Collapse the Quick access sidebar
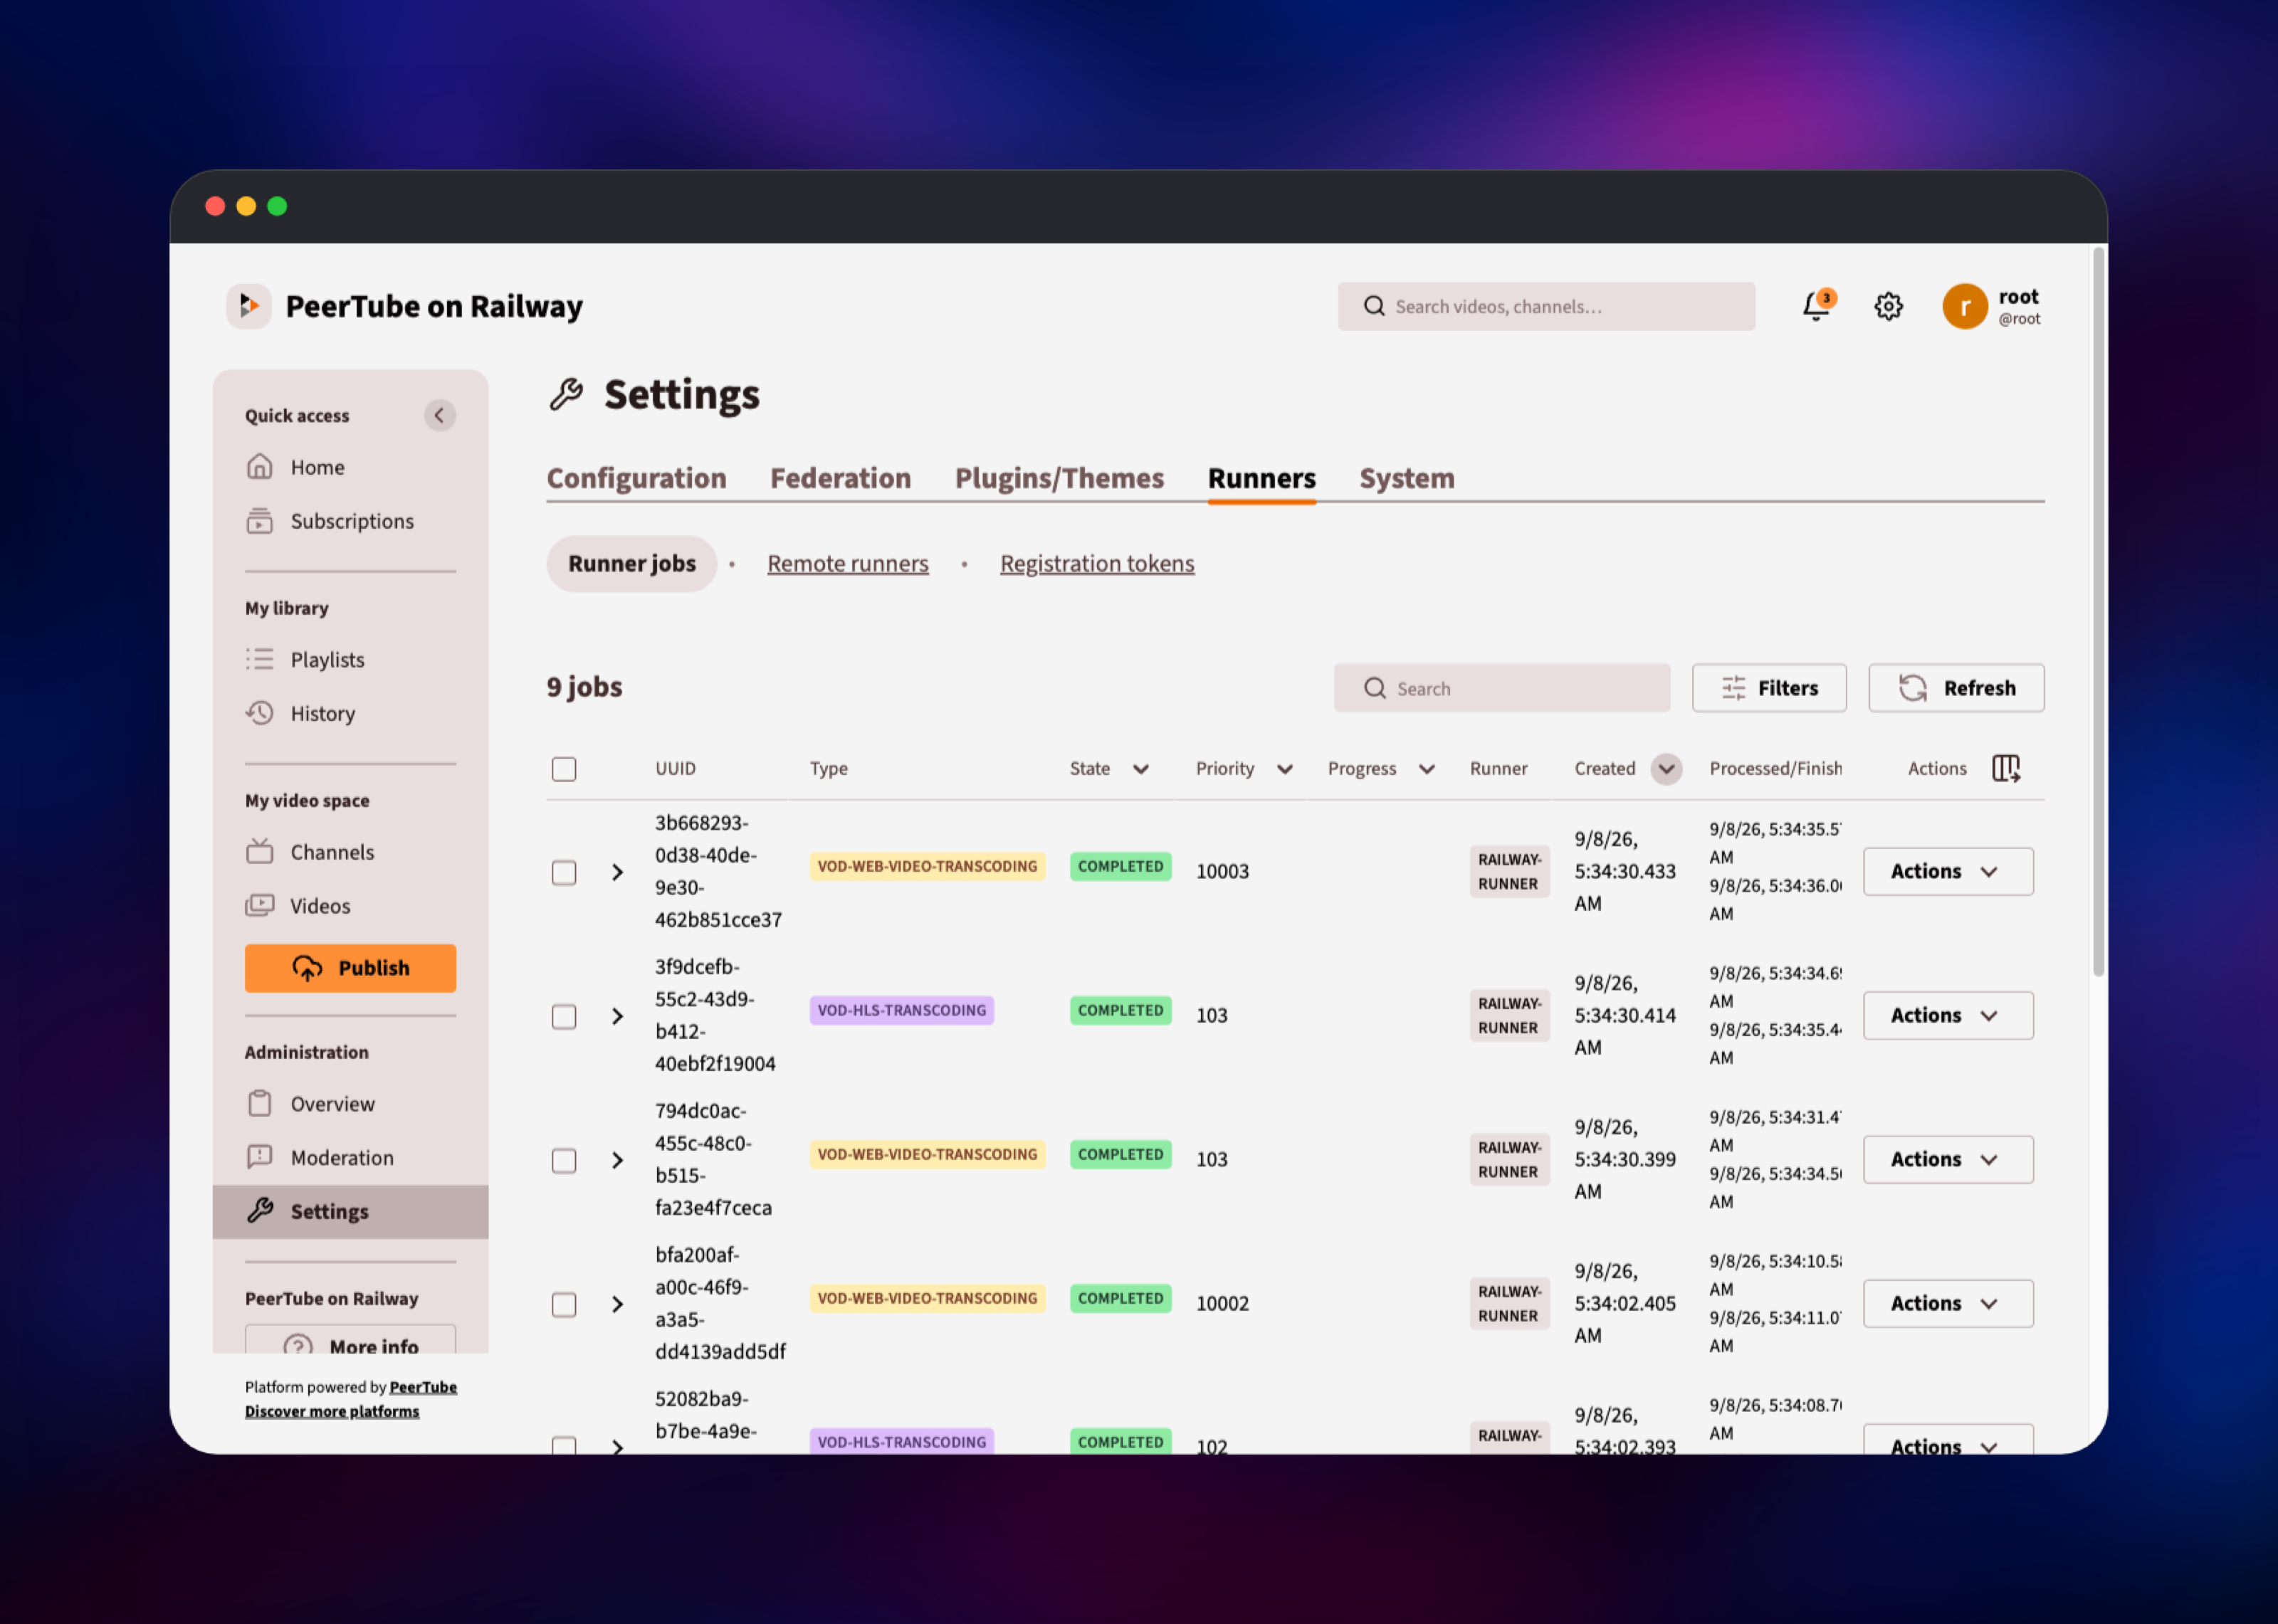This screenshot has height=1624, width=2278. (439, 415)
